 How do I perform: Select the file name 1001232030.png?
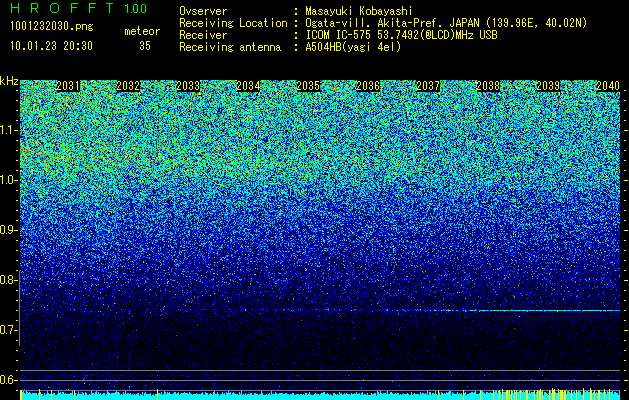[52, 27]
